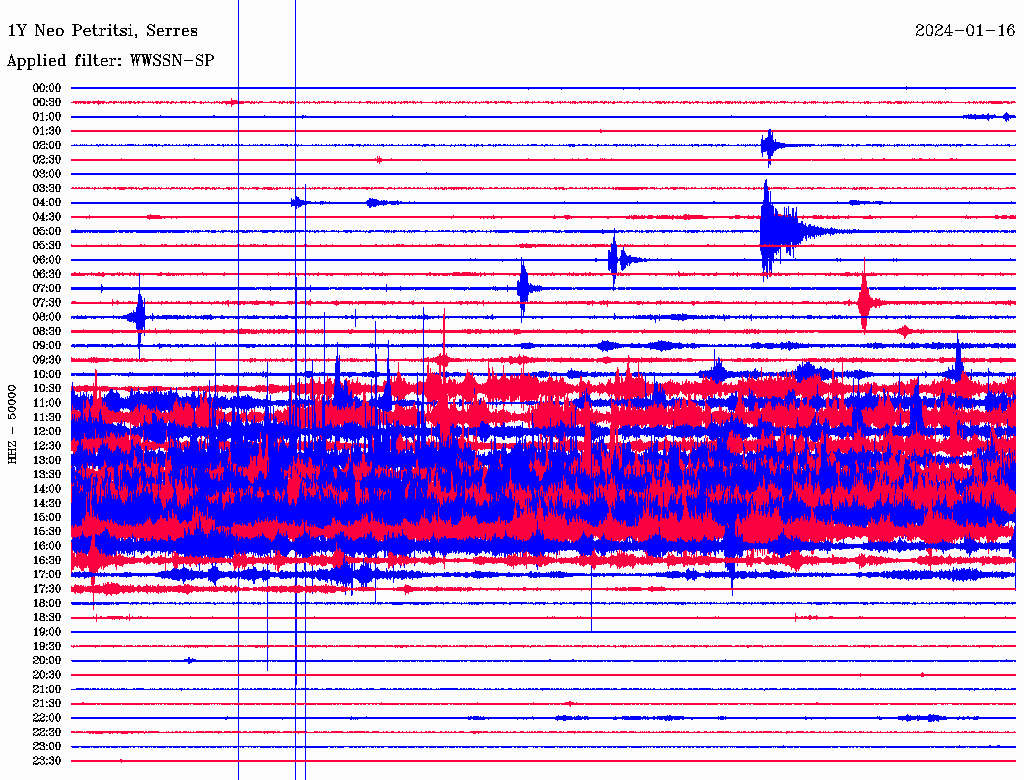Select the 14:30 time label
Viewport: 1024px width, 780px height.
pos(47,503)
